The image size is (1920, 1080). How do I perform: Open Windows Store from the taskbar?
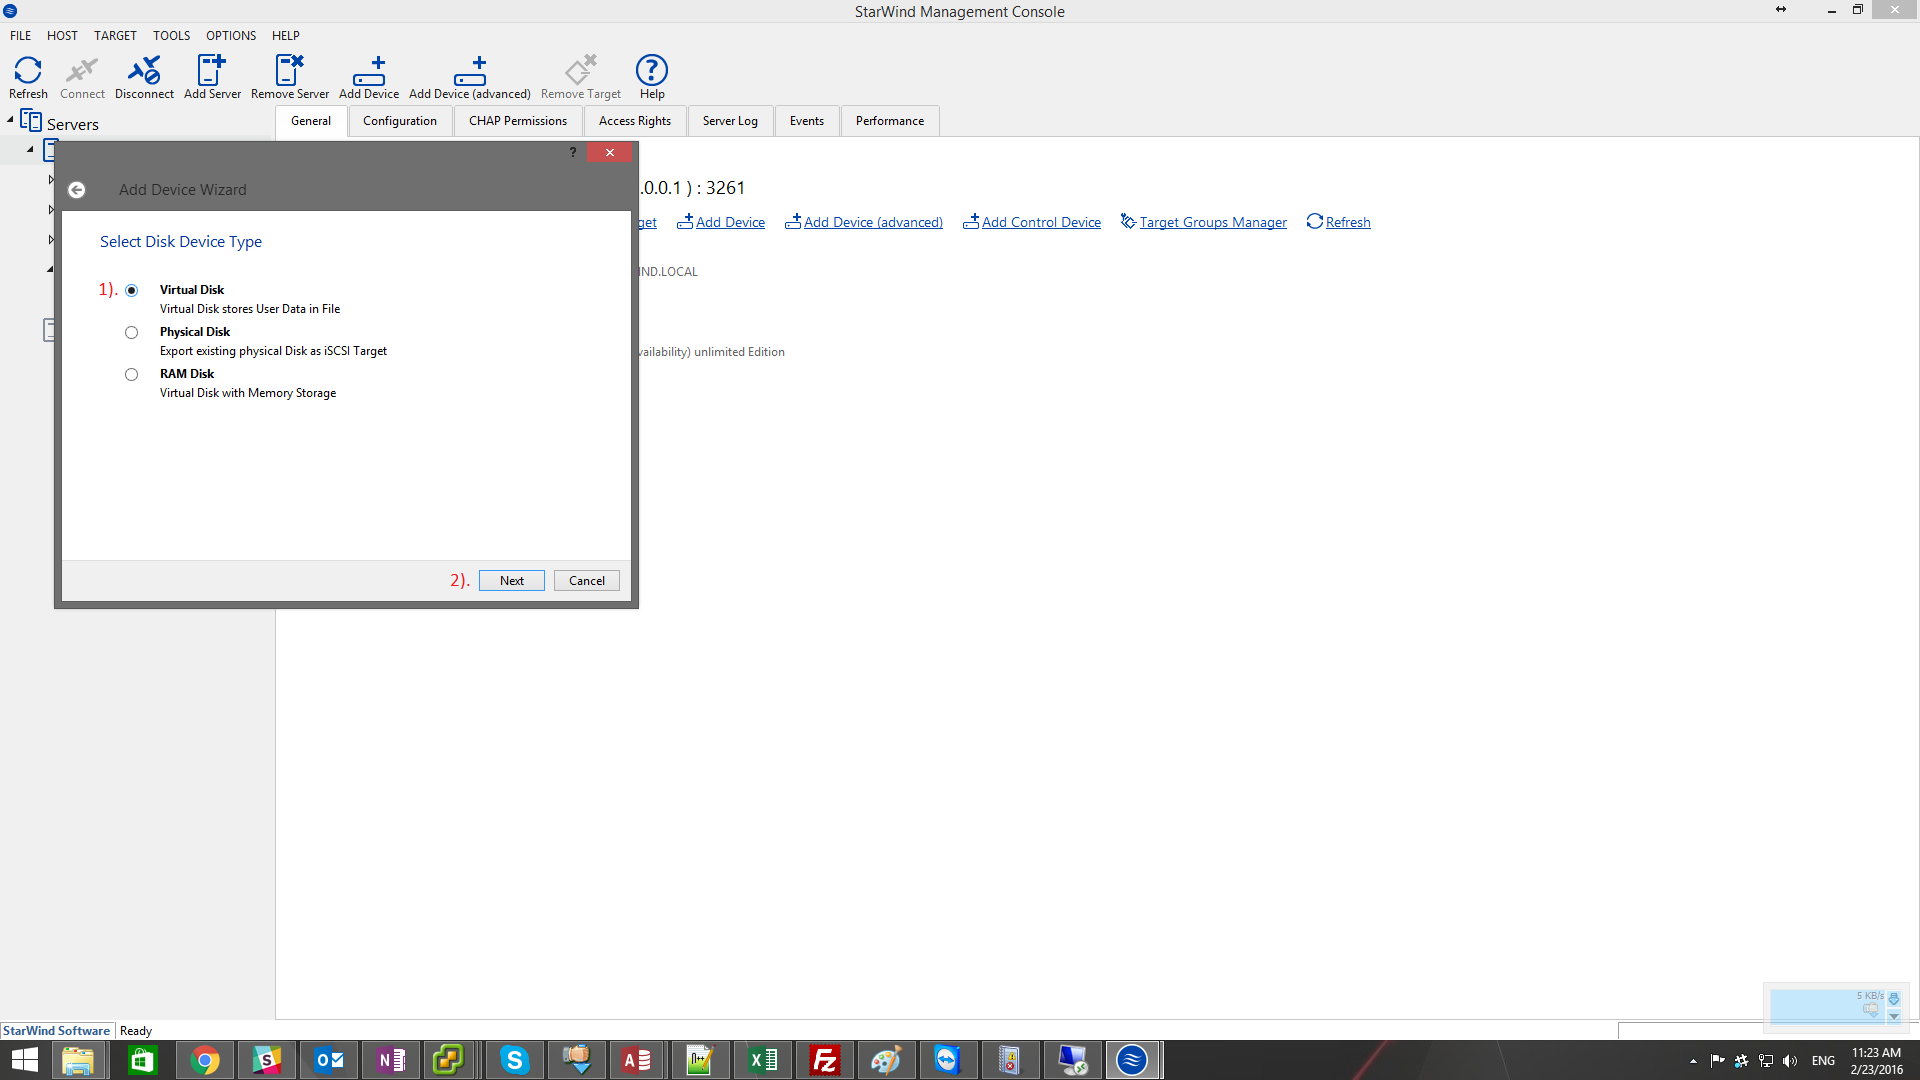[142, 1060]
